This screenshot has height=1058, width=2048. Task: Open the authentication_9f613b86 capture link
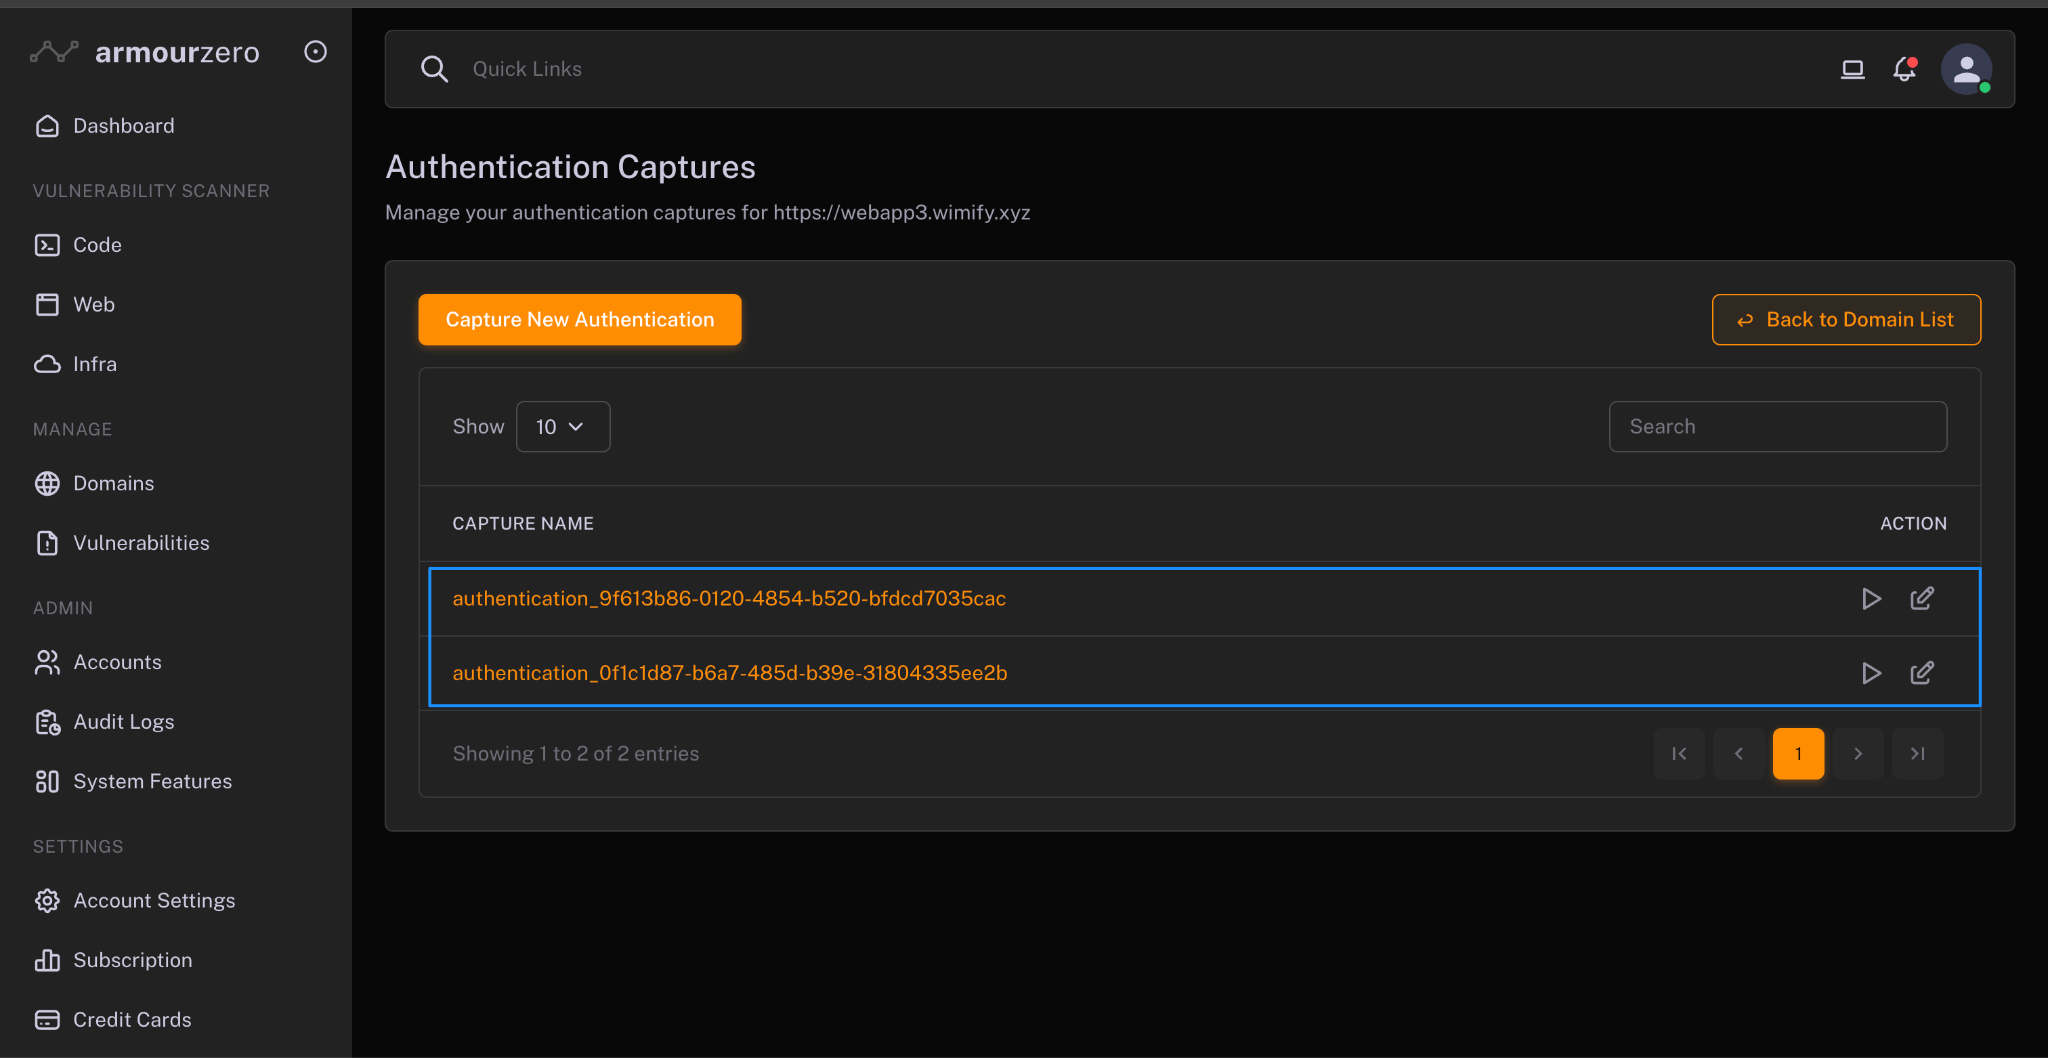(729, 599)
